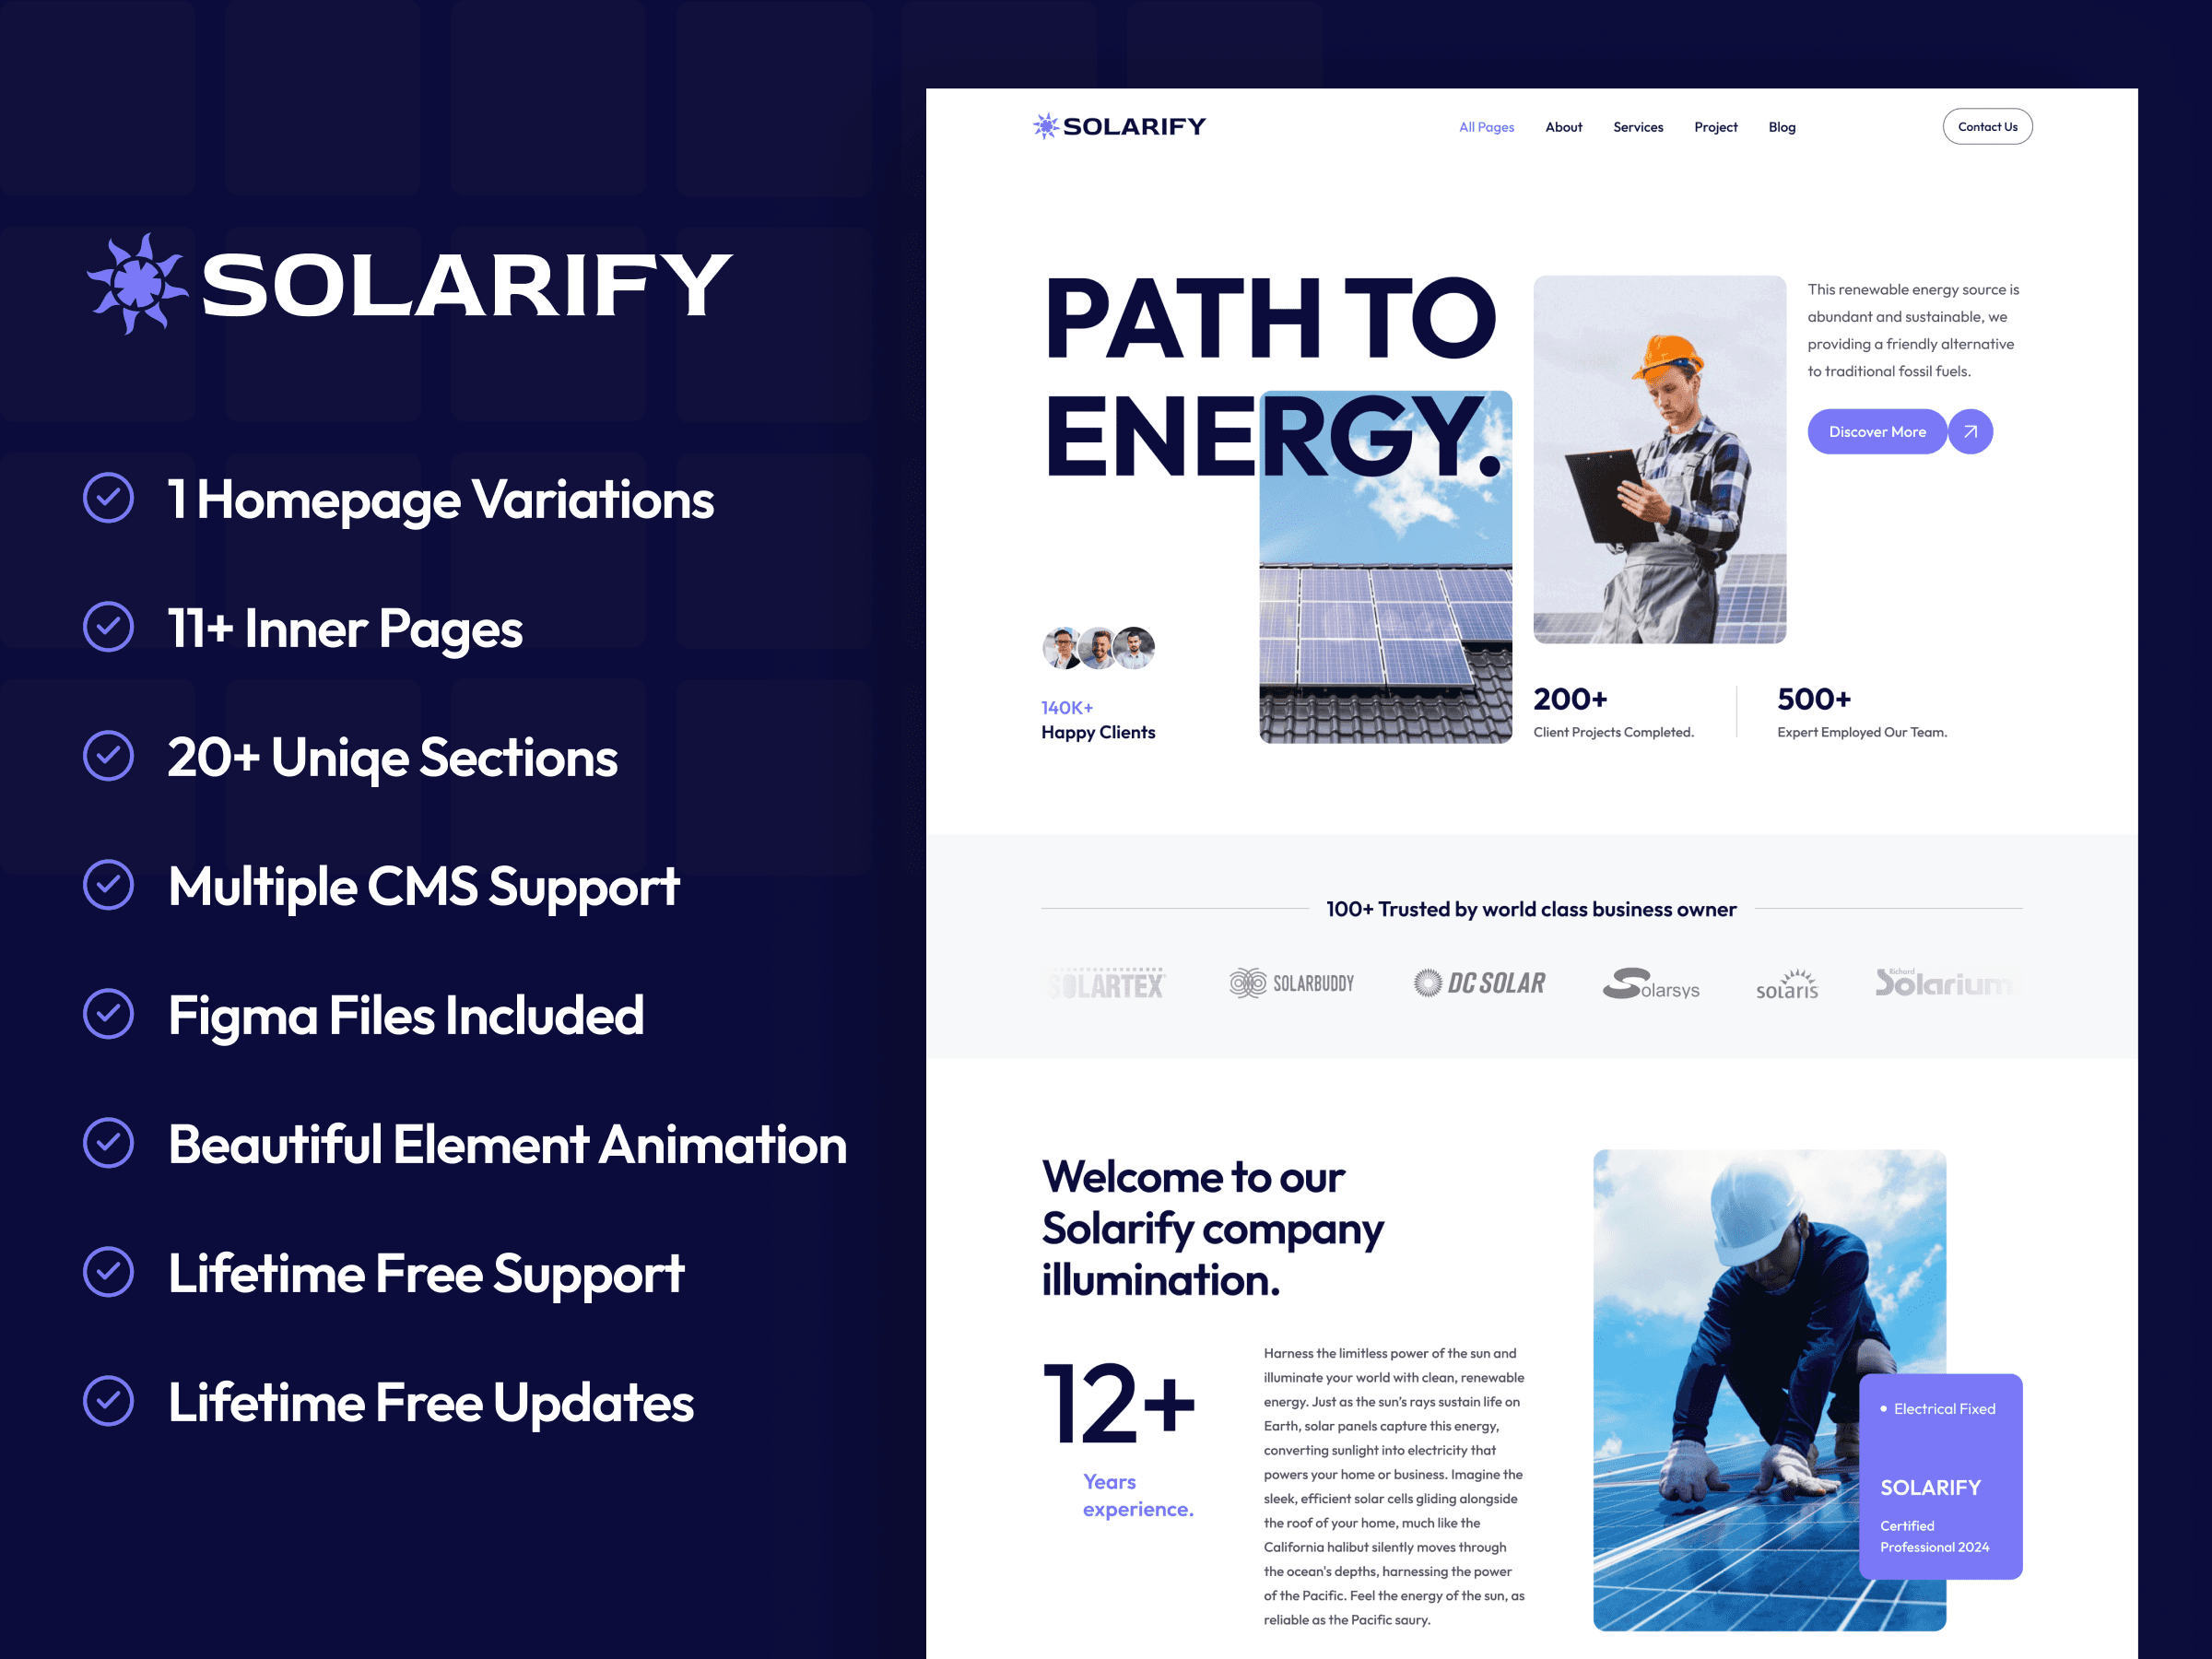The width and height of the screenshot is (2212, 1659).
Task: Expand the Services menu item
Action: (x=1639, y=125)
